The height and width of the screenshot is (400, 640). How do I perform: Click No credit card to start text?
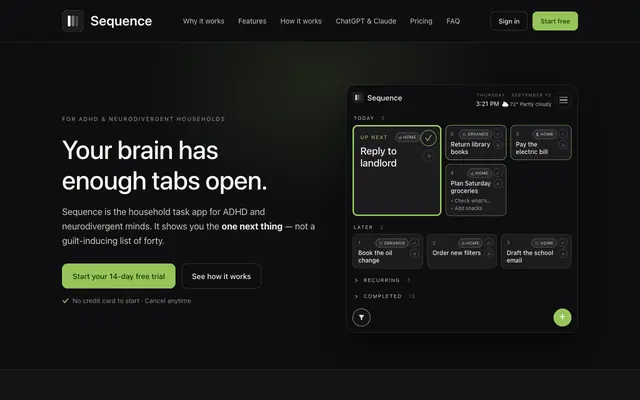coord(106,301)
